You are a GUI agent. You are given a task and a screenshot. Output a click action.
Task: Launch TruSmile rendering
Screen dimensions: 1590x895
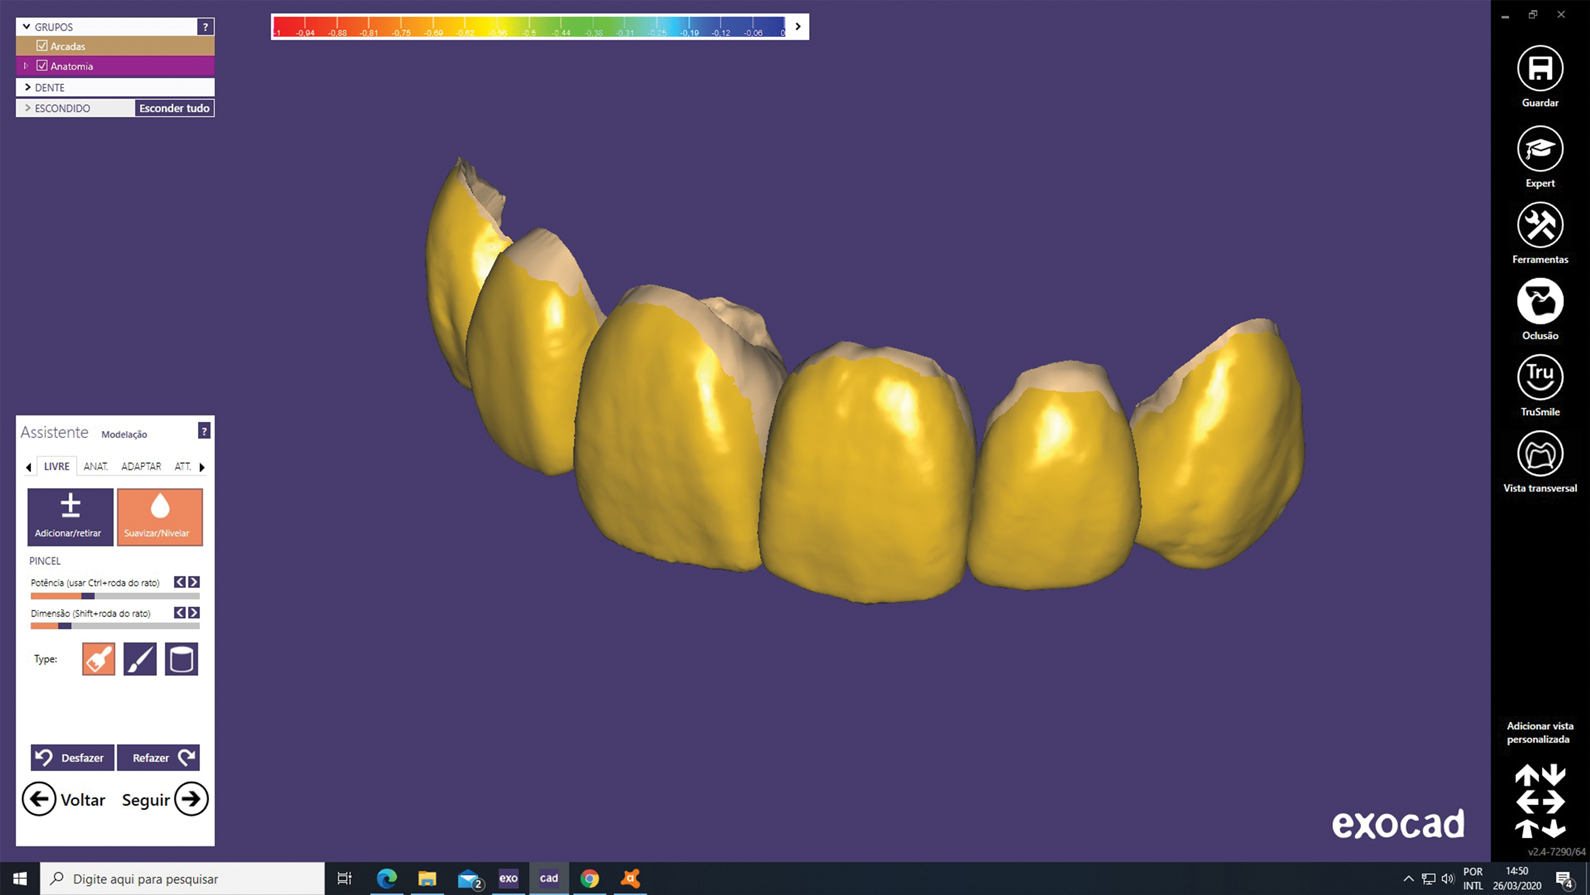(x=1539, y=378)
